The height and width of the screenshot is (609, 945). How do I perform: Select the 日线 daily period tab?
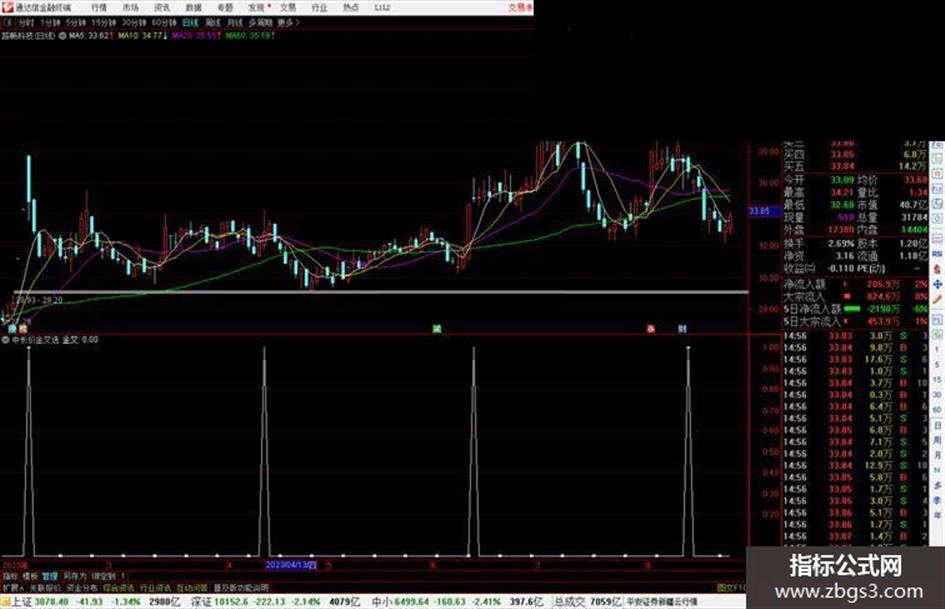coord(190,22)
